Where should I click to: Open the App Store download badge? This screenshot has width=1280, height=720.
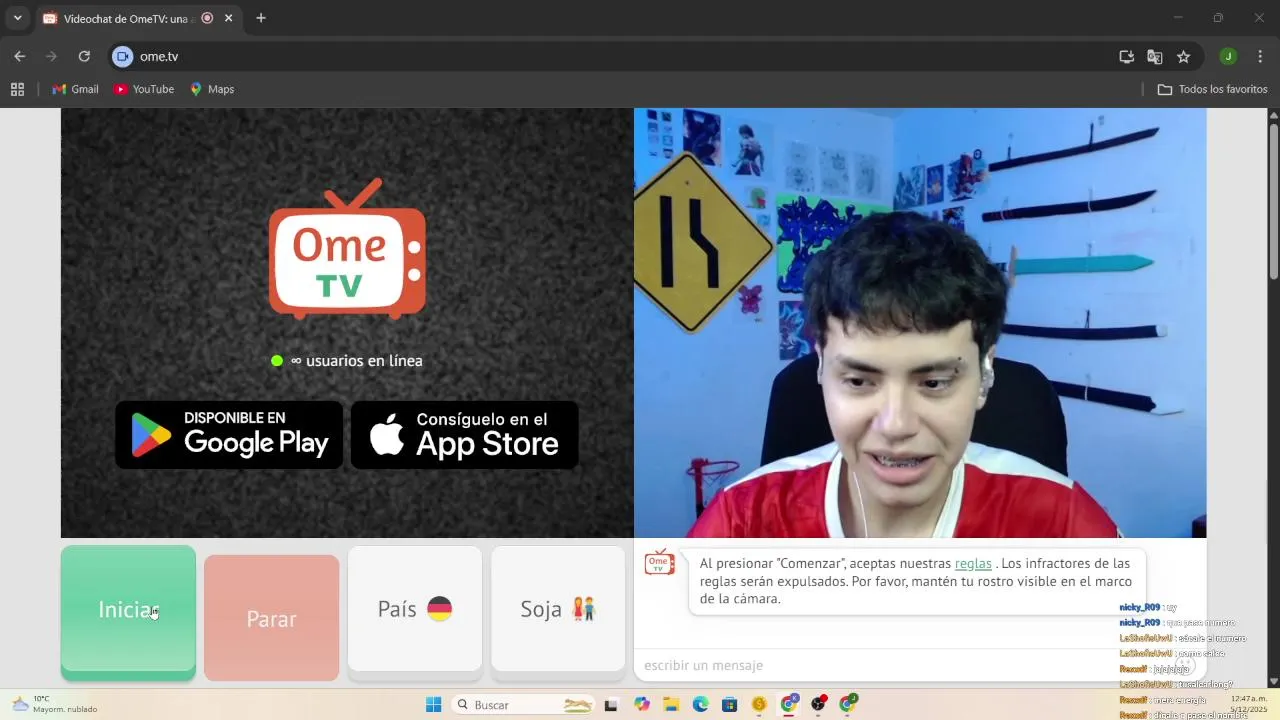465,435
